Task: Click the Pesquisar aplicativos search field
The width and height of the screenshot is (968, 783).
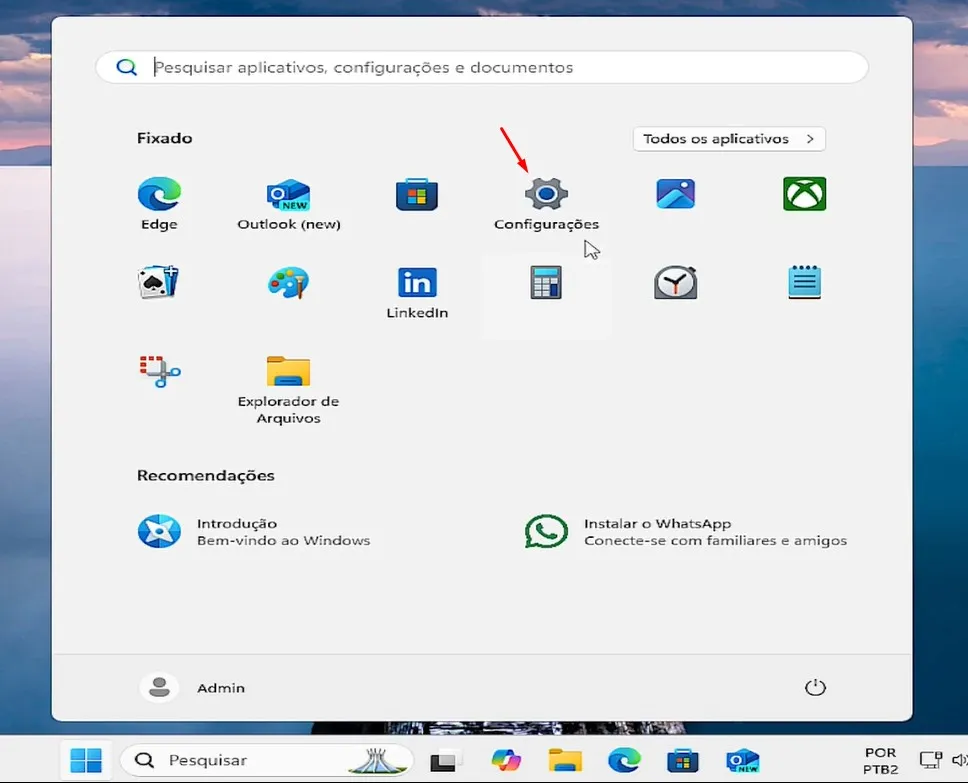Action: click(x=481, y=68)
